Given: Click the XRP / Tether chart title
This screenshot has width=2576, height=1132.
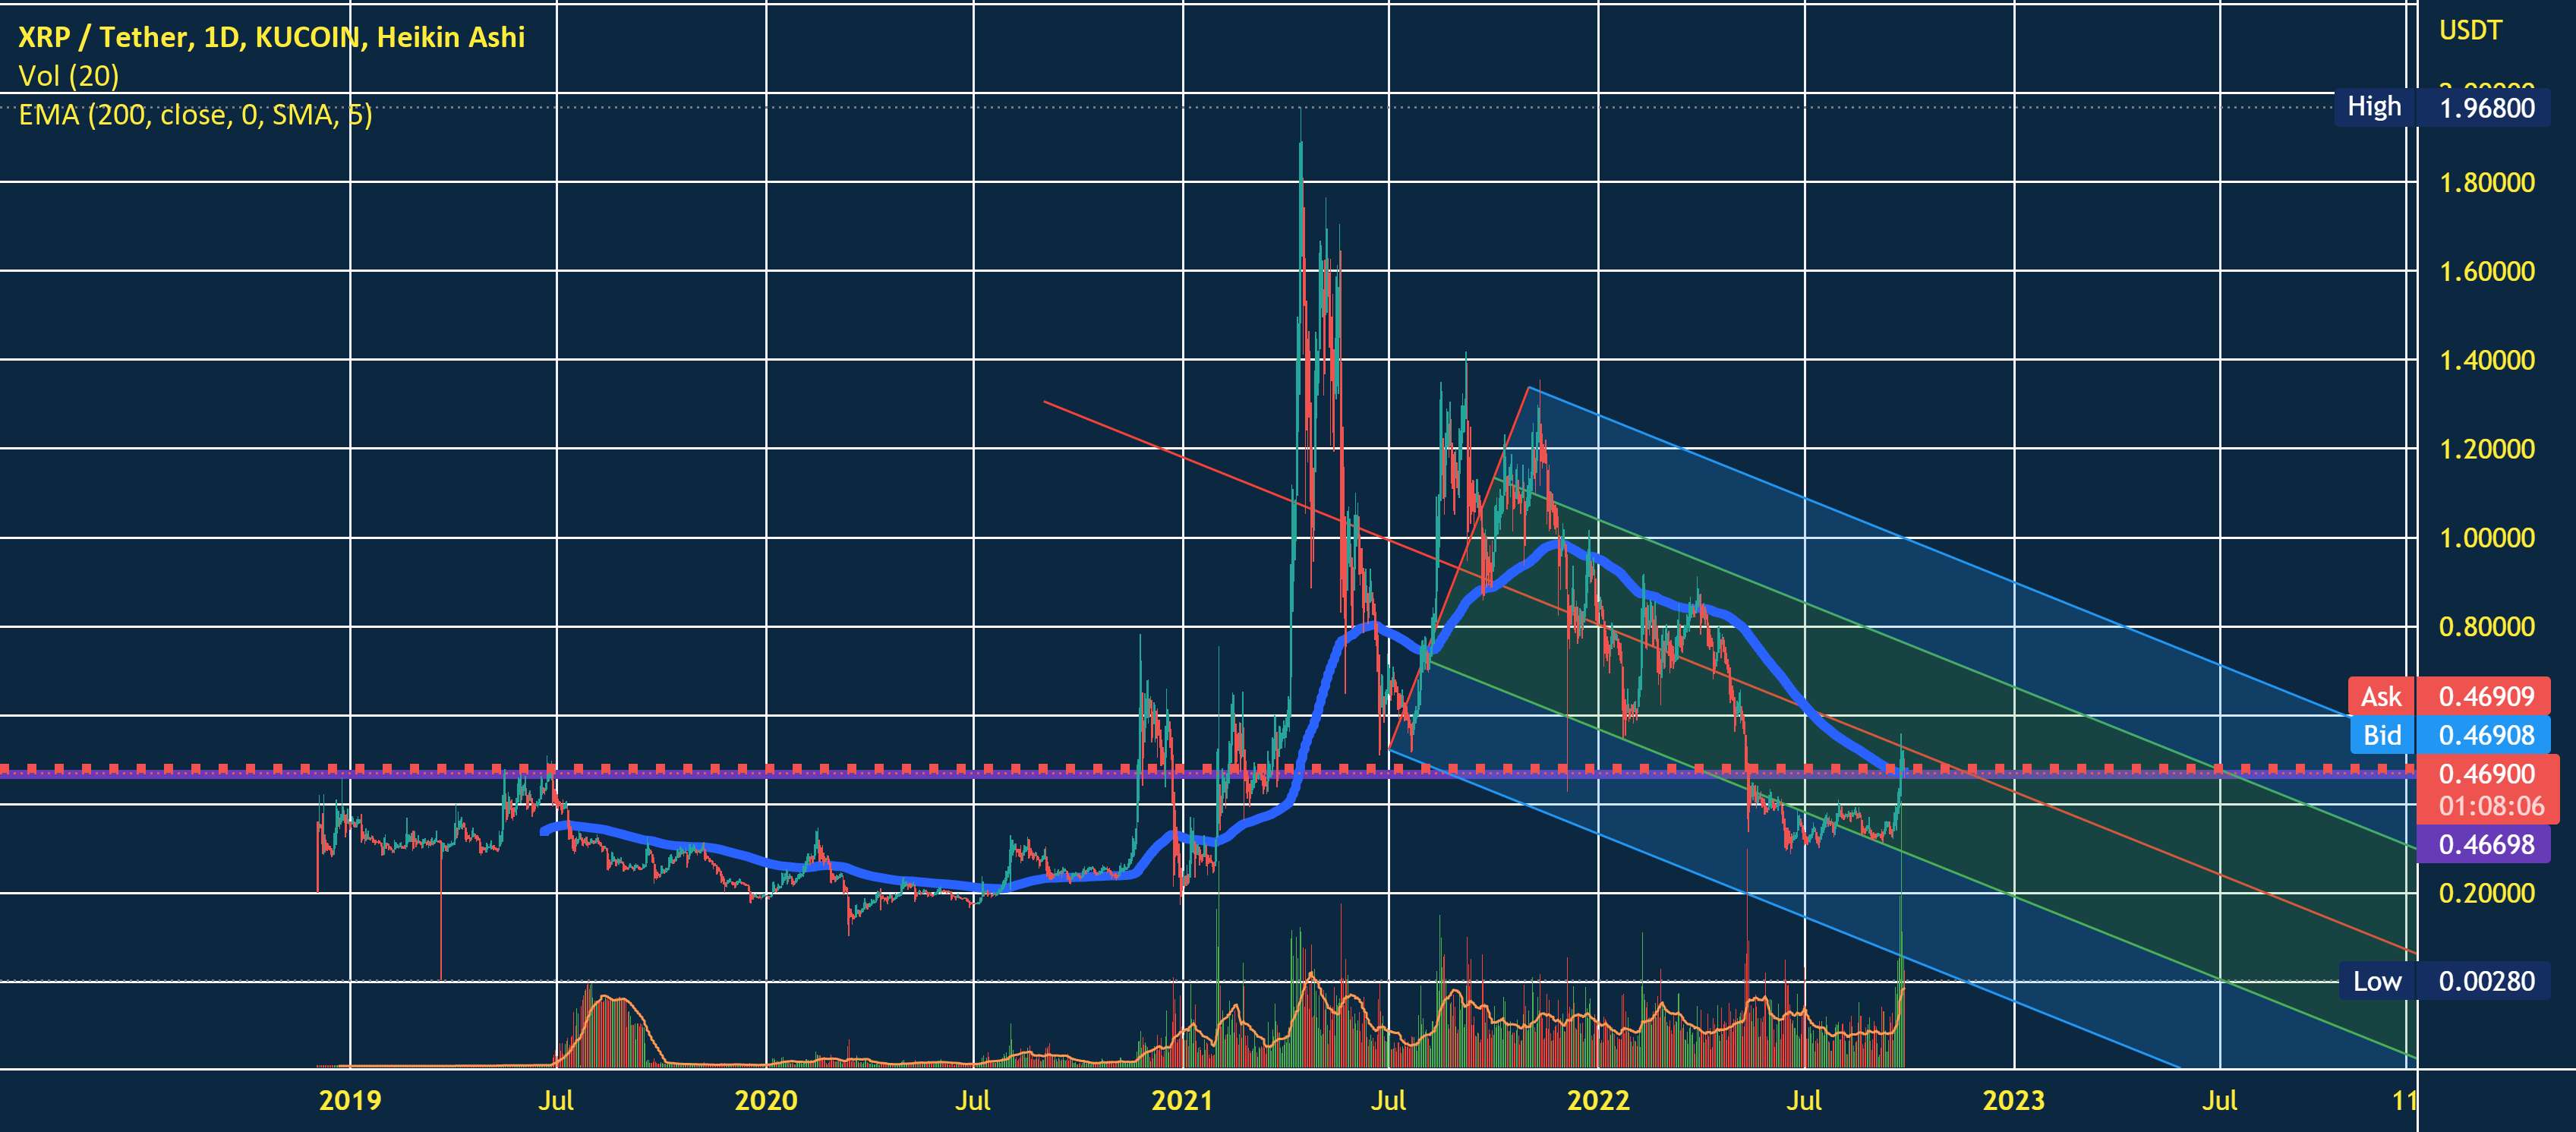Looking at the screenshot, I should [271, 37].
